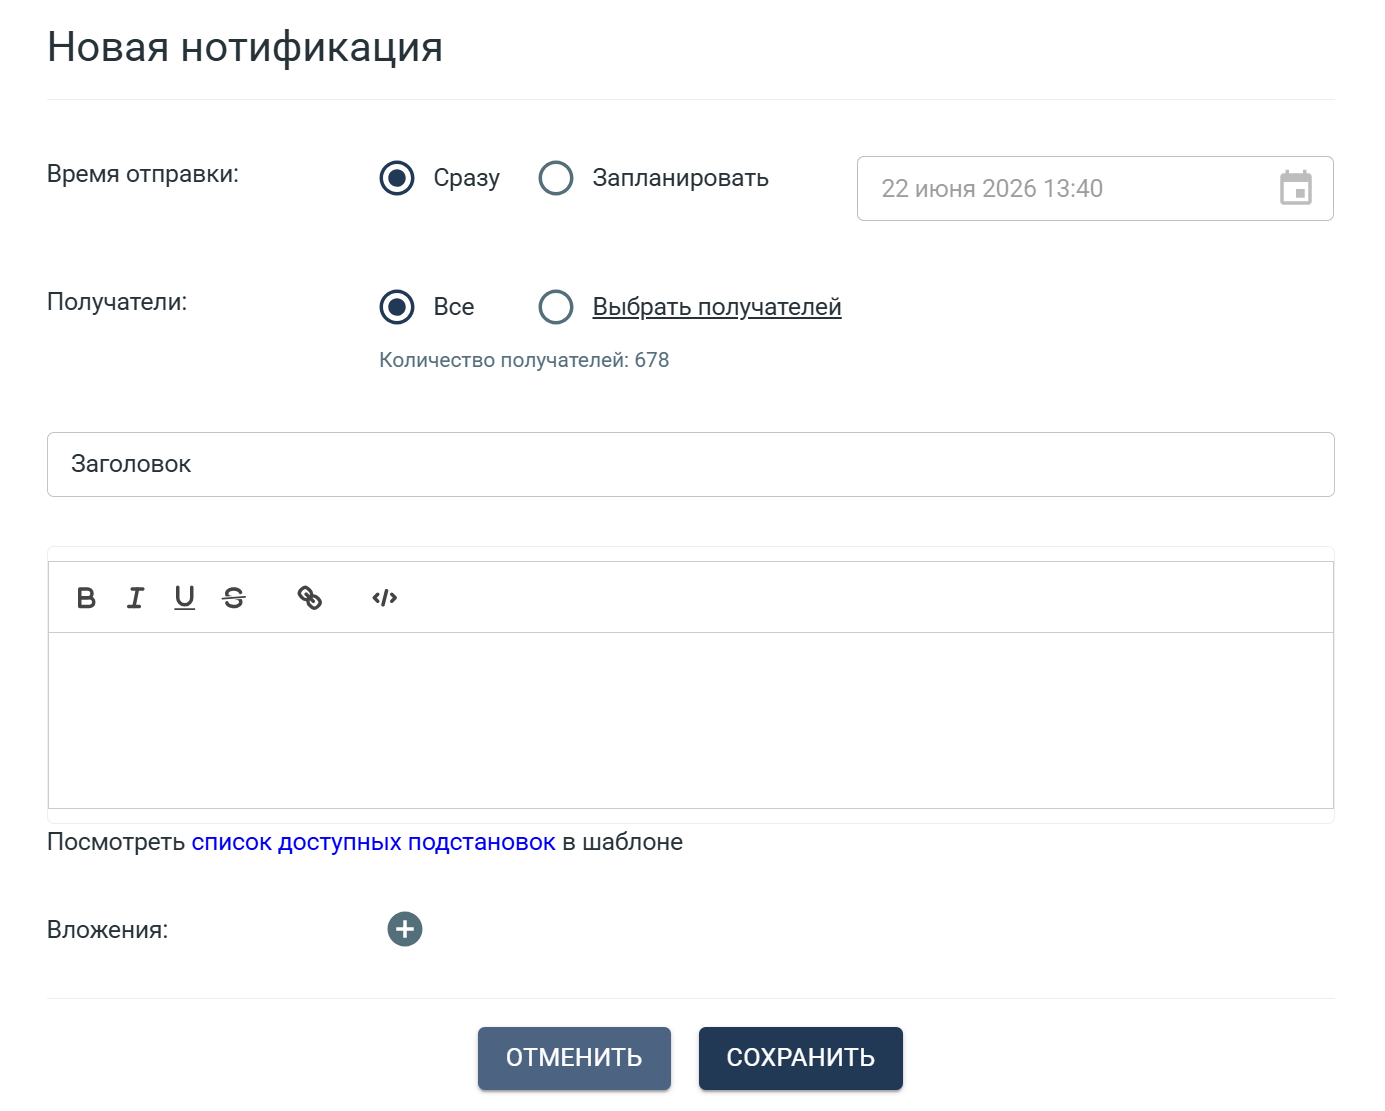The height and width of the screenshot is (1111, 1385).
Task: Click the Получатели label
Action: [117, 302]
